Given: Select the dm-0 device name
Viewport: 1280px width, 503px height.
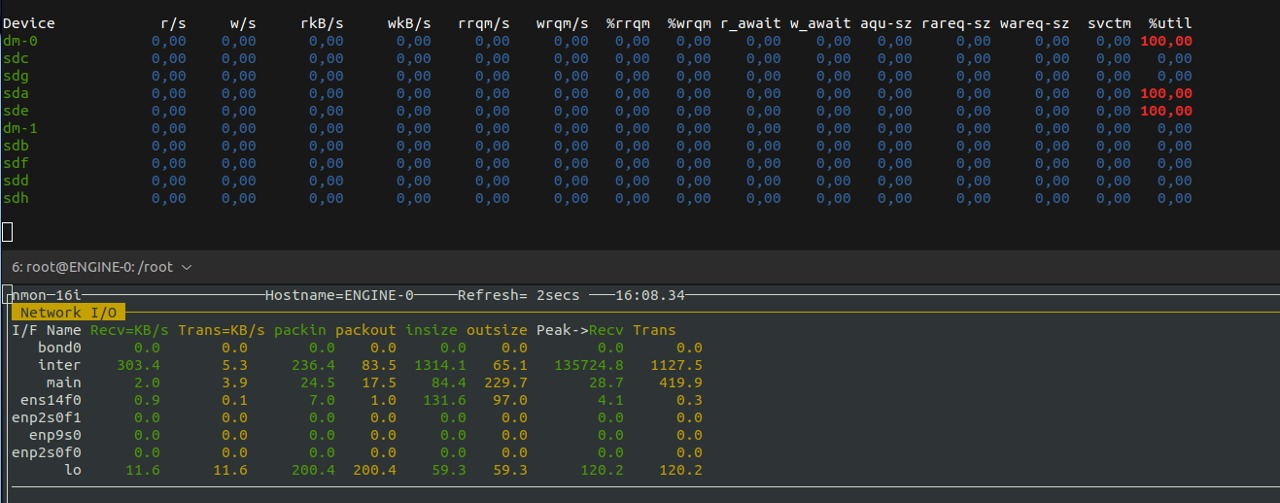Looking at the screenshot, I should 20,41.
